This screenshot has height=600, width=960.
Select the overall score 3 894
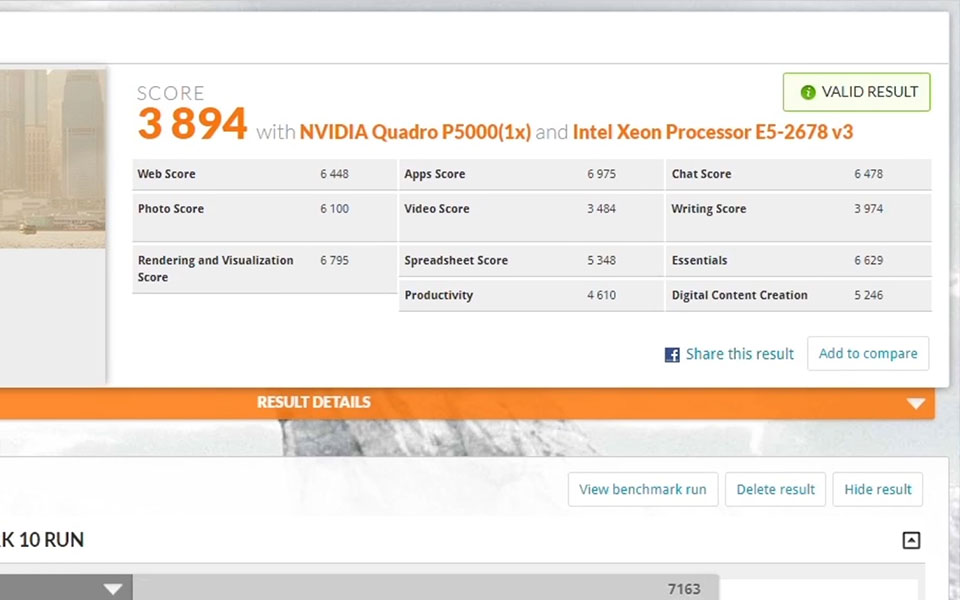coord(192,124)
